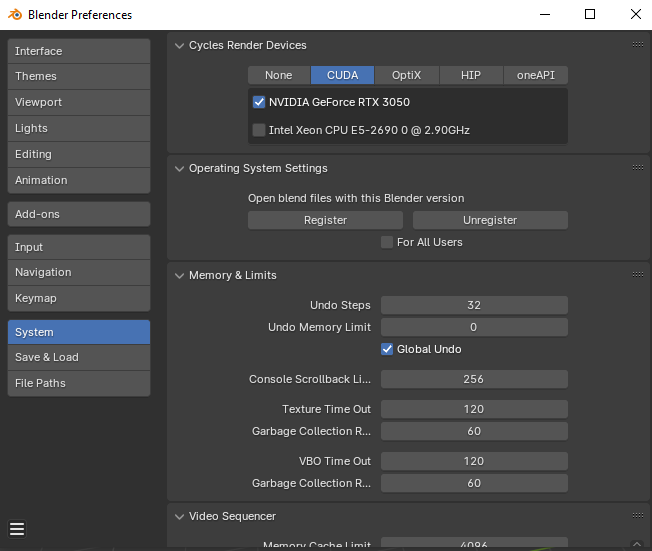Enable the Intel Xeon CPU device
This screenshot has width=652, height=551.
point(260,130)
